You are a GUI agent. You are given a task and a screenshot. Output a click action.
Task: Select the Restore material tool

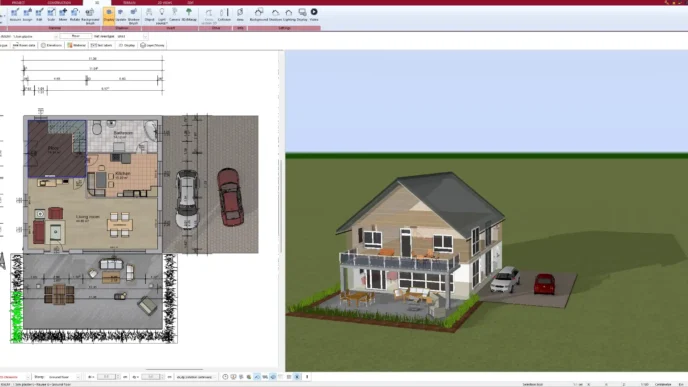click(15, 14)
